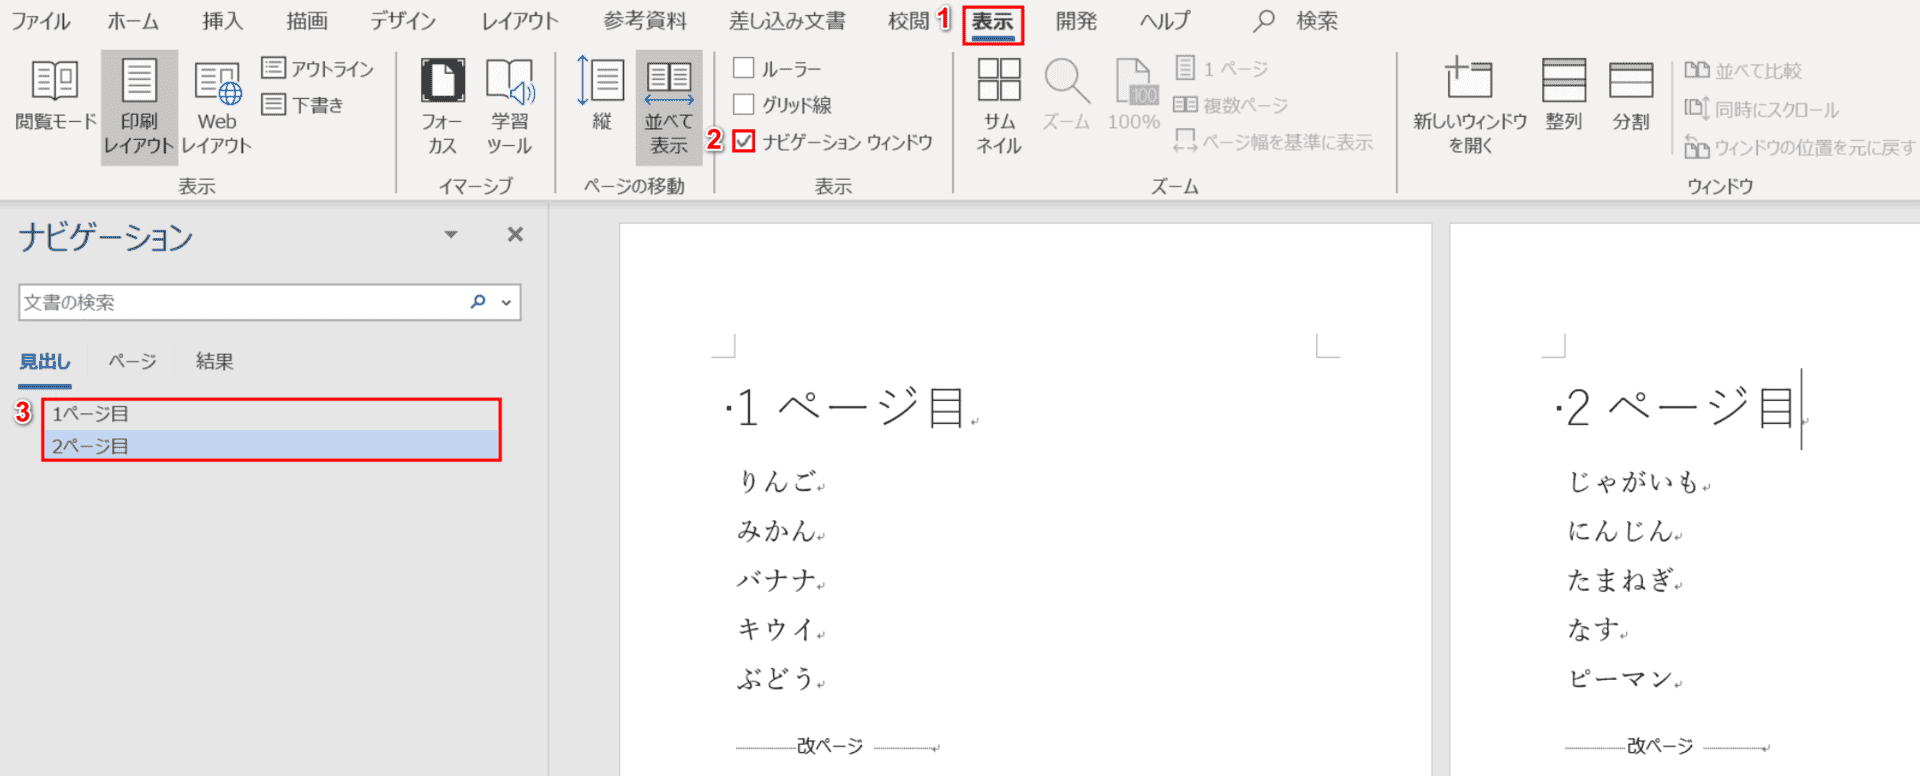Viewport: 1920px width, 776px height.
Task: Click the ribbon search (検索) magnifier
Action: coord(1264,20)
